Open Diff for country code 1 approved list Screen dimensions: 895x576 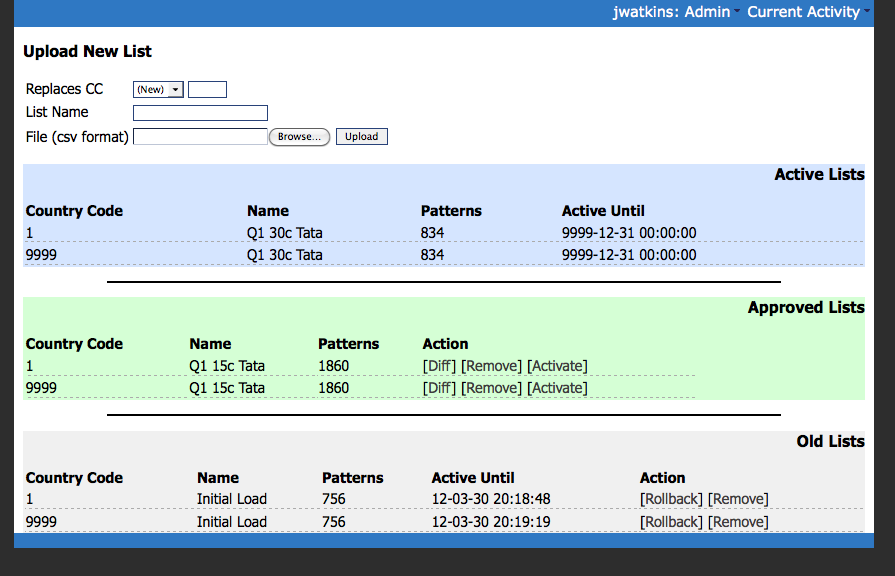439,366
